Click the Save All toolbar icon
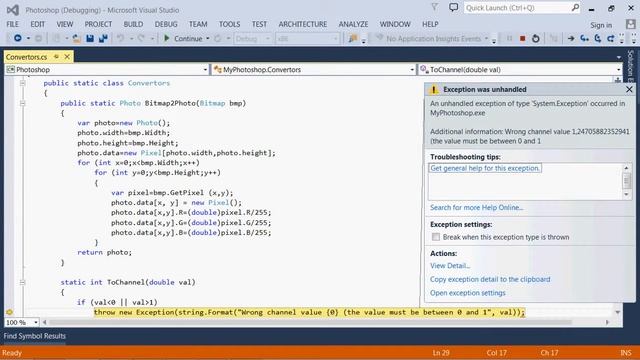This screenshot has height=360, width=640. 103,38
